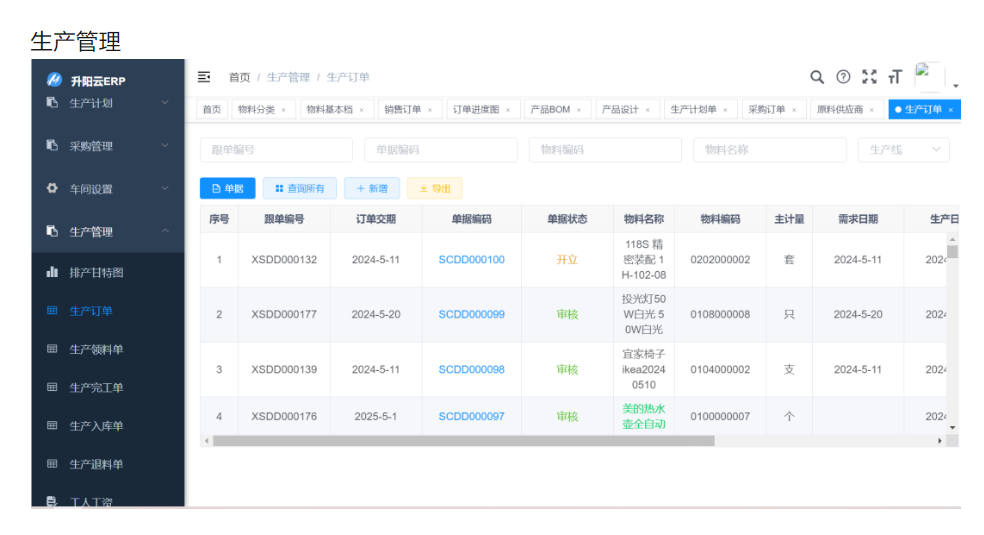Toggle fullscreen mode icon

coord(869,77)
